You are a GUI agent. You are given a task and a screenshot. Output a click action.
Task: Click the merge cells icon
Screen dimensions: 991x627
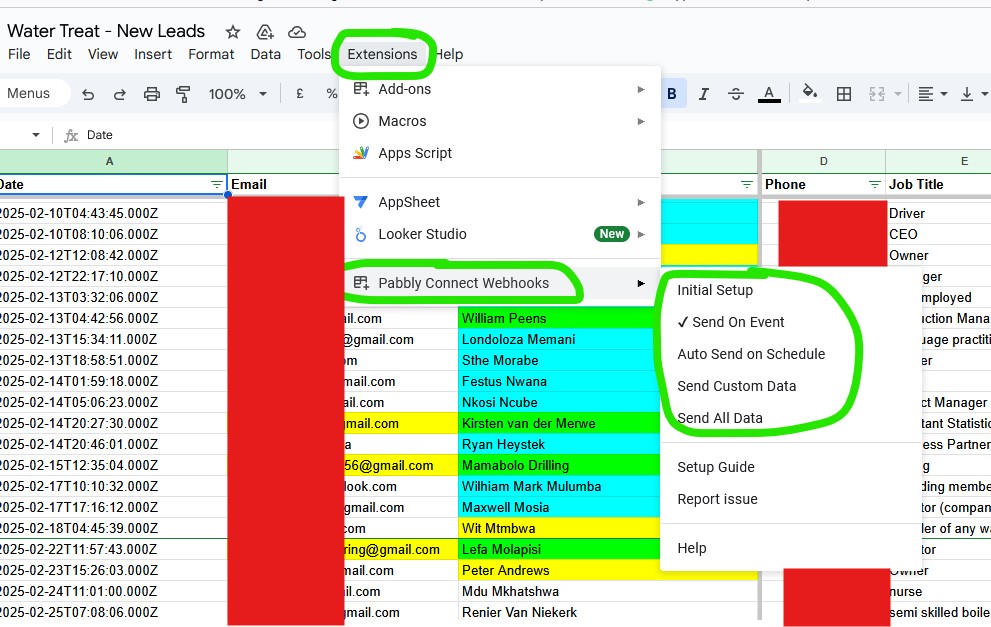click(x=877, y=94)
